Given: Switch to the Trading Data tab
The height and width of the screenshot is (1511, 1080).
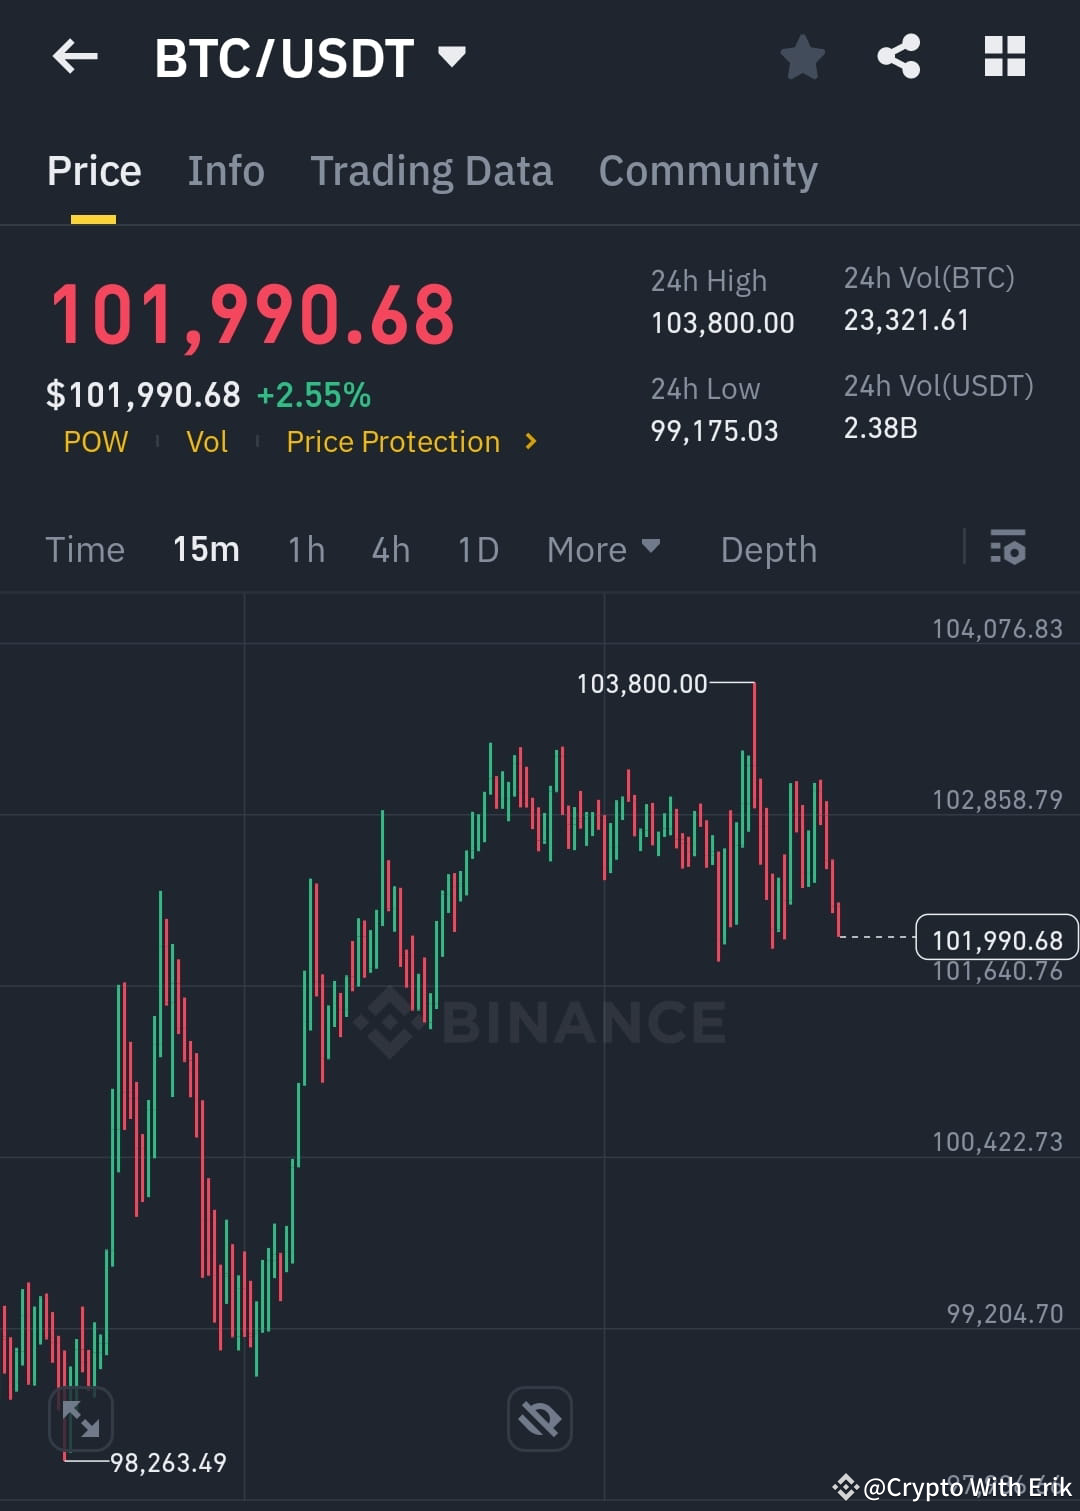Looking at the screenshot, I should click(432, 170).
